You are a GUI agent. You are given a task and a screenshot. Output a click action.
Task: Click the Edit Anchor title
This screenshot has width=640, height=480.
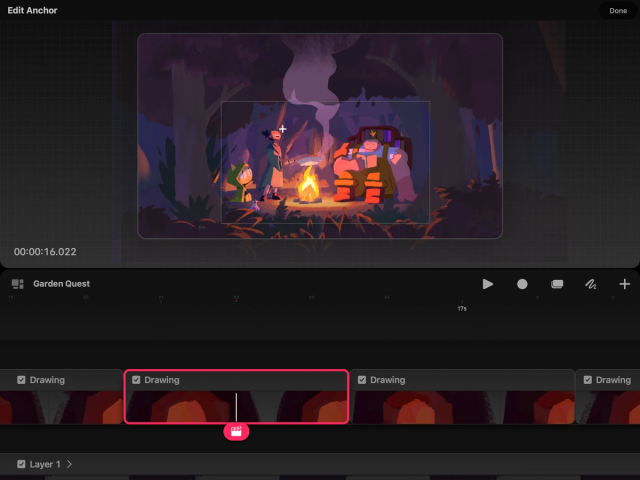[32, 11]
